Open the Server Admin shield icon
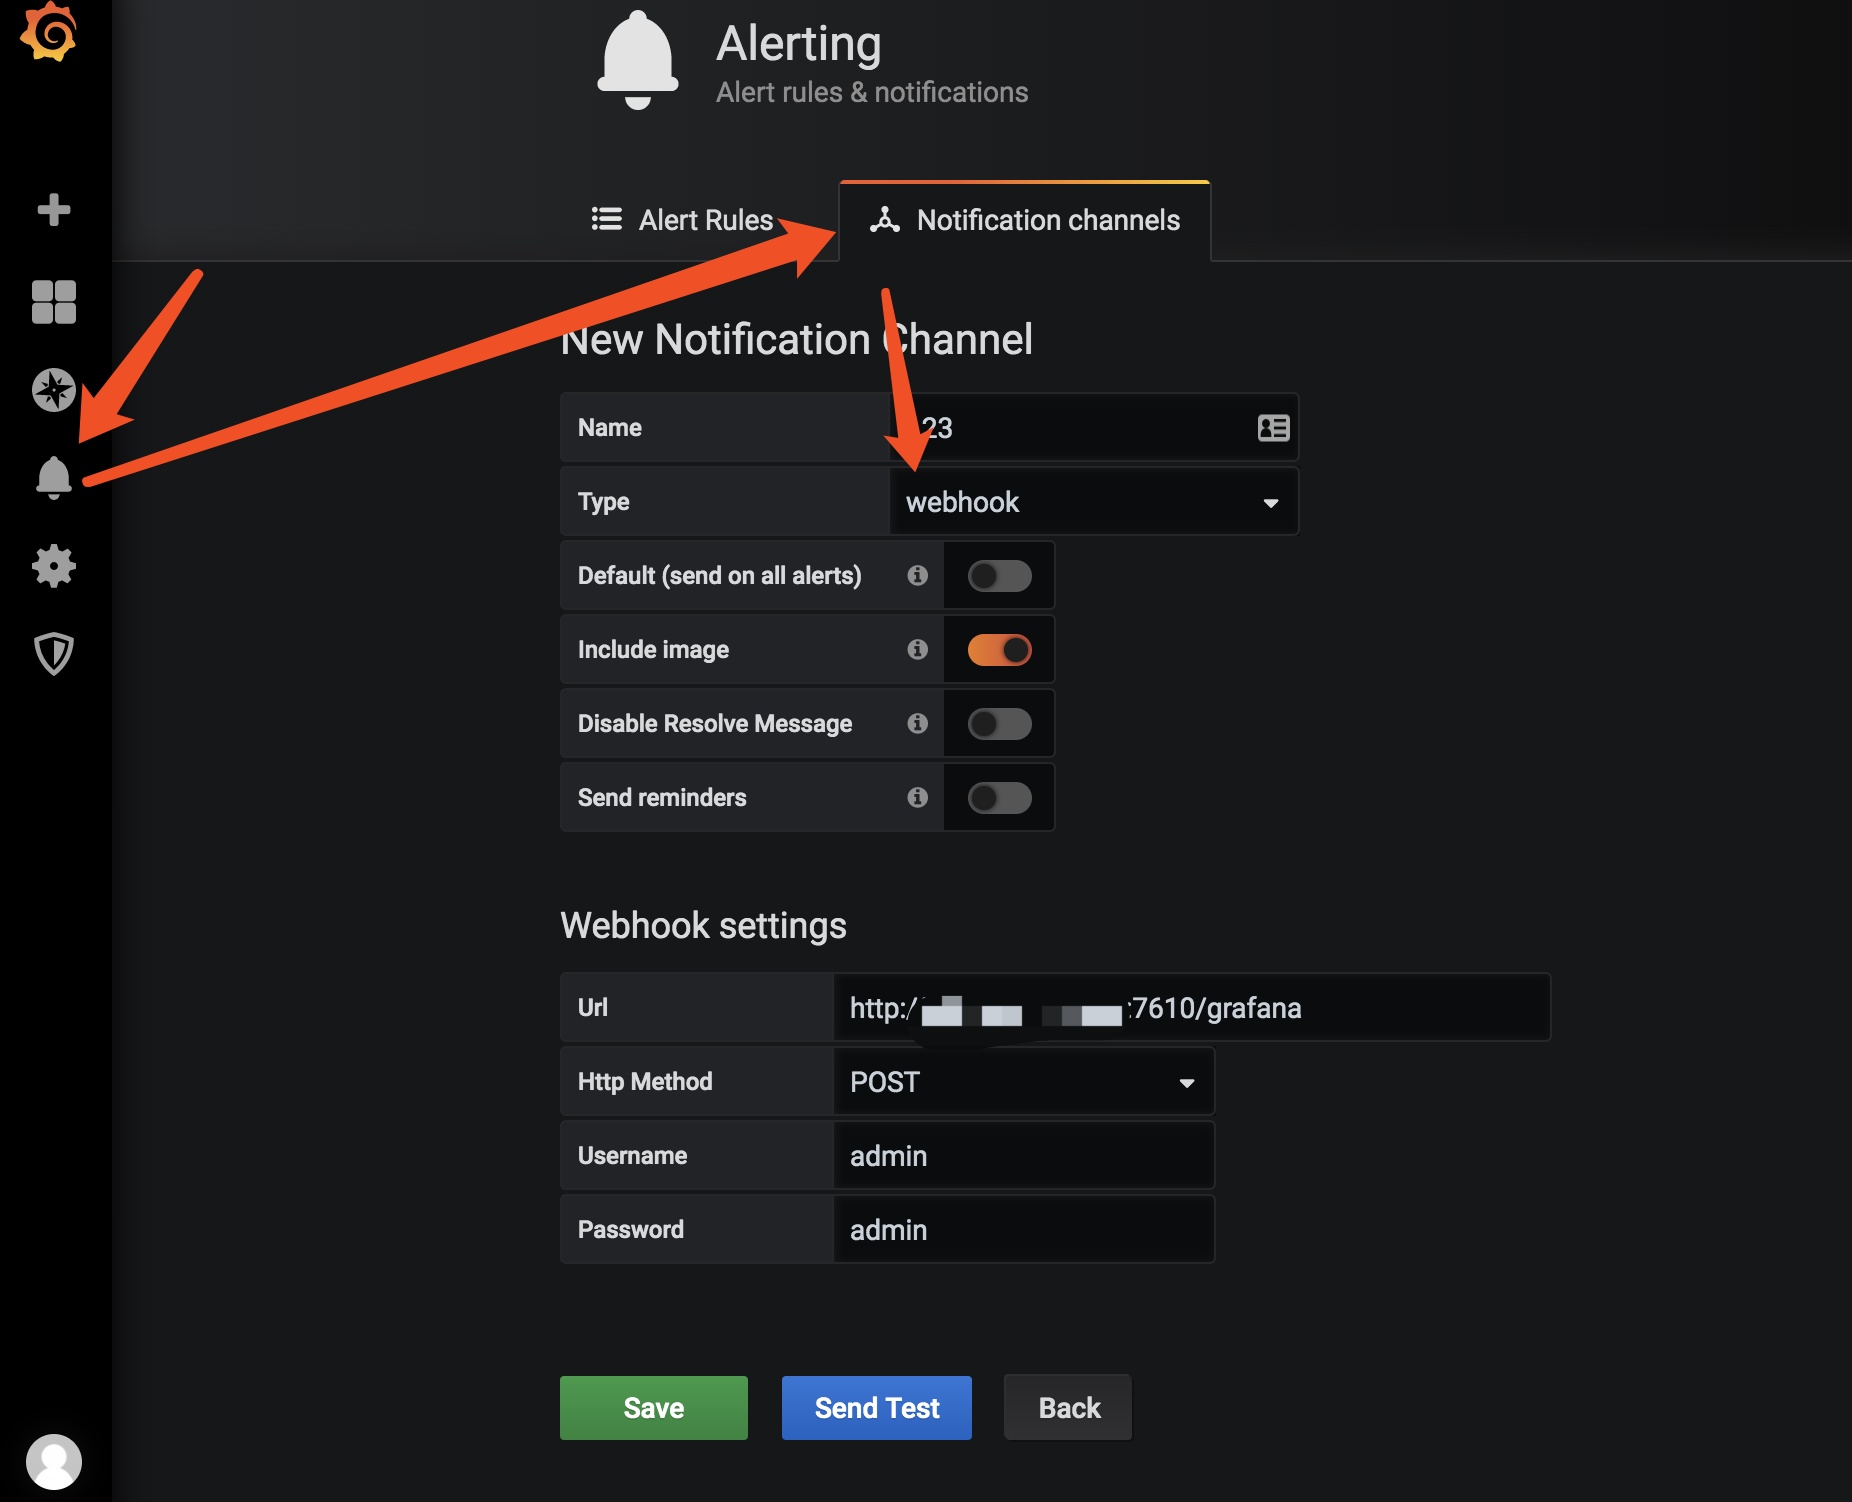 tap(54, 654)
